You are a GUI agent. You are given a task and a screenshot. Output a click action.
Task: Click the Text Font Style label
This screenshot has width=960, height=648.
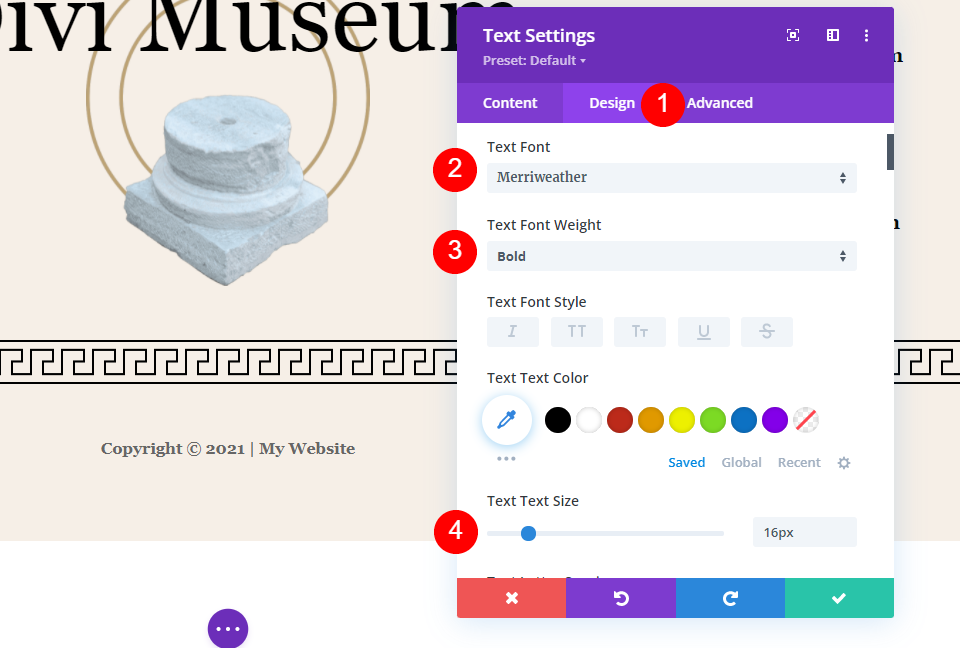point(536,302)
